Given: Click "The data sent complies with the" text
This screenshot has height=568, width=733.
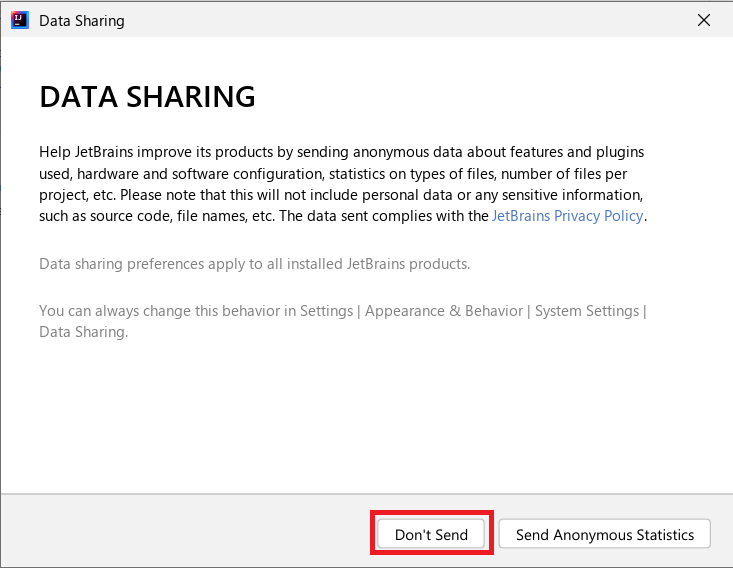Looking at the screenshot, I should point(382,216).
